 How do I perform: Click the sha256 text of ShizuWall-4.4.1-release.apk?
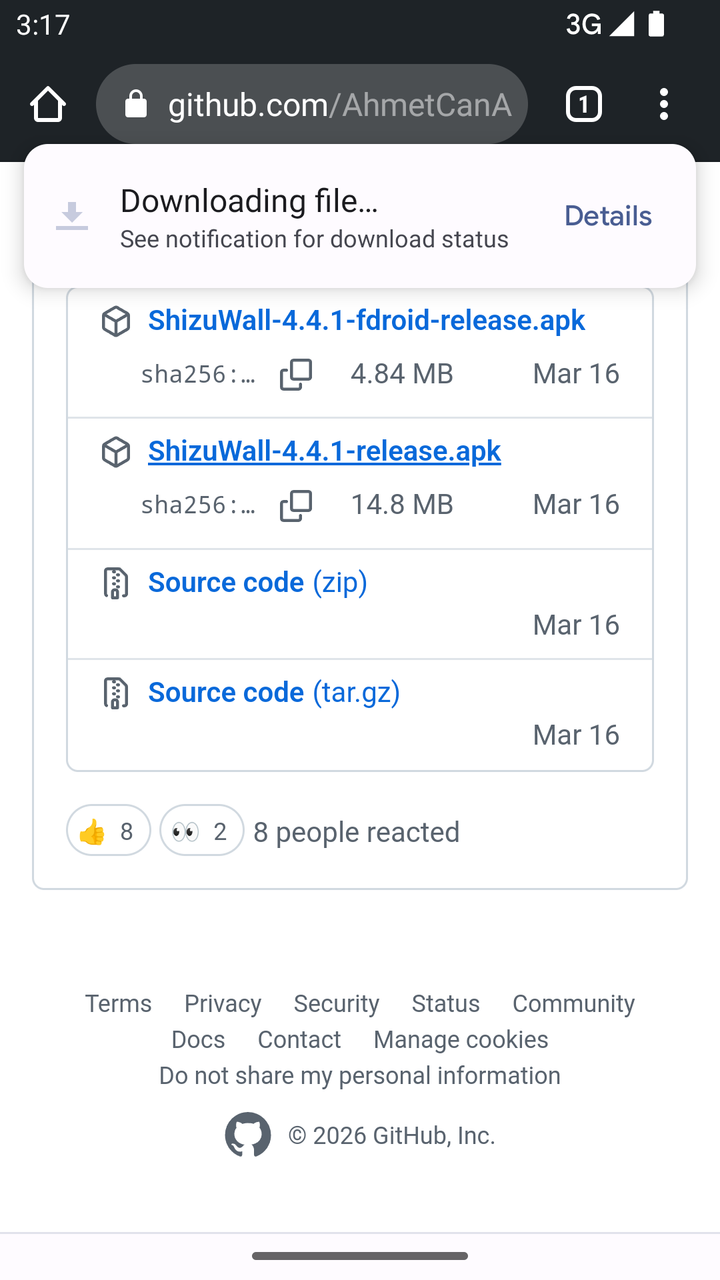tap(198, 505)
